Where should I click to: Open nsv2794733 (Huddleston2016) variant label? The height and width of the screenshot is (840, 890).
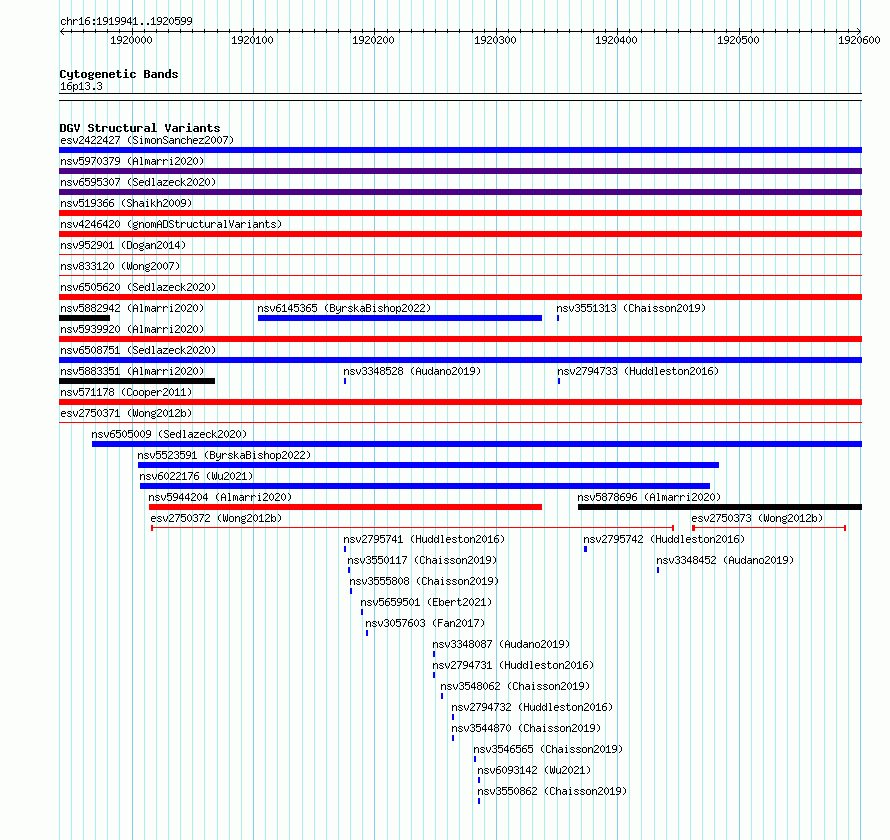(x=638, y=371)
